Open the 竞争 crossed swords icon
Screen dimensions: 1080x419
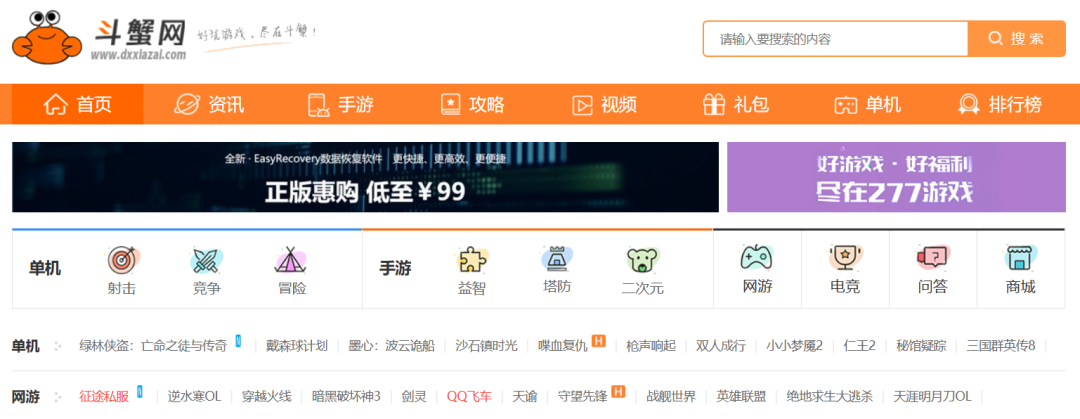point(206,260)
